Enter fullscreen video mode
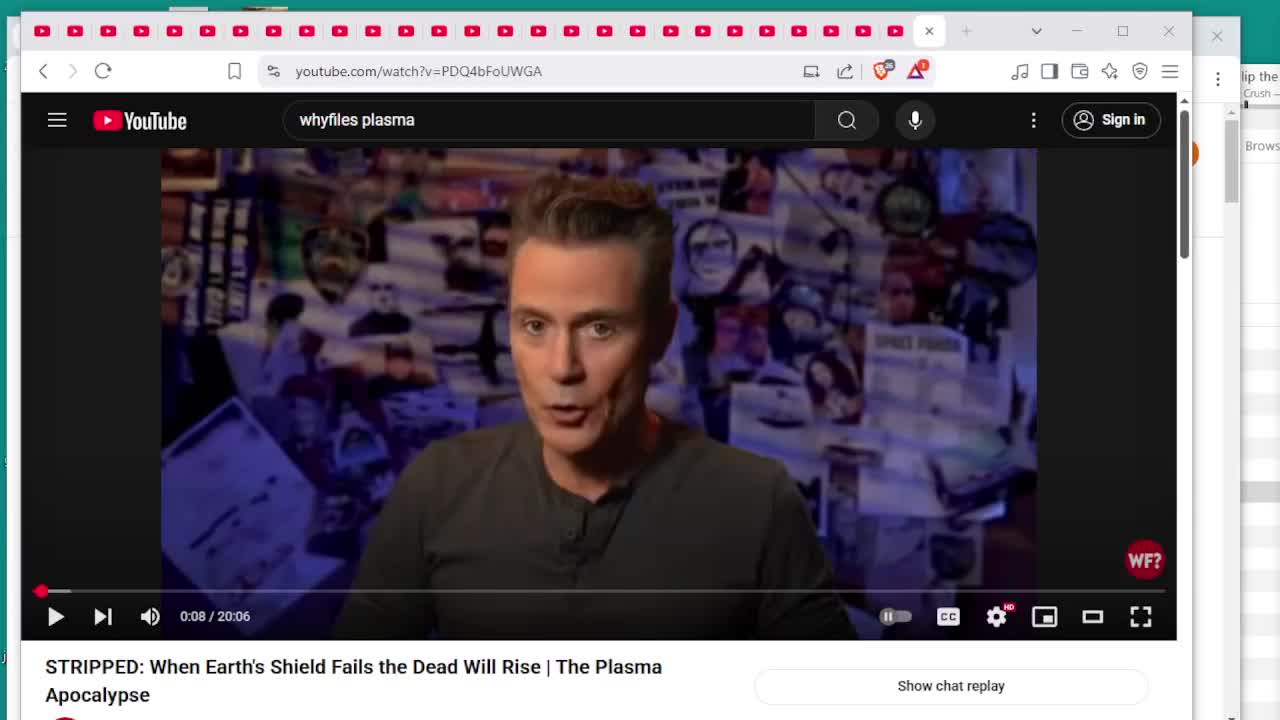 point(1140,617)
